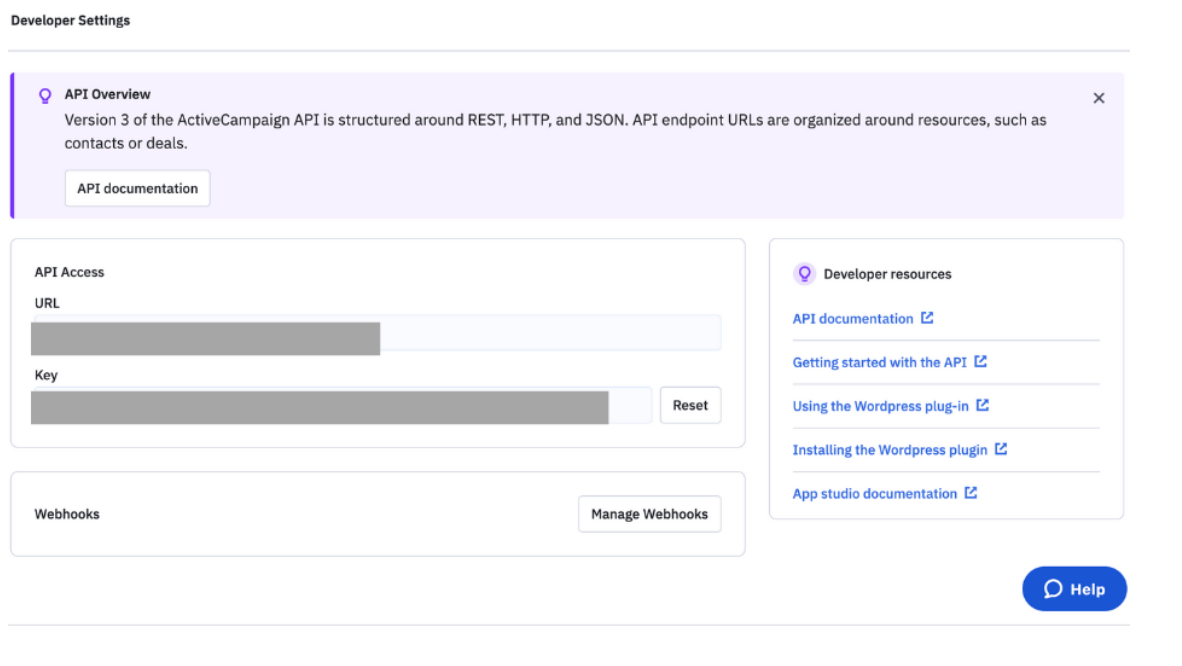The image size is (1182, 666).
Task: Click the API Key field
Action: point(341,406)
